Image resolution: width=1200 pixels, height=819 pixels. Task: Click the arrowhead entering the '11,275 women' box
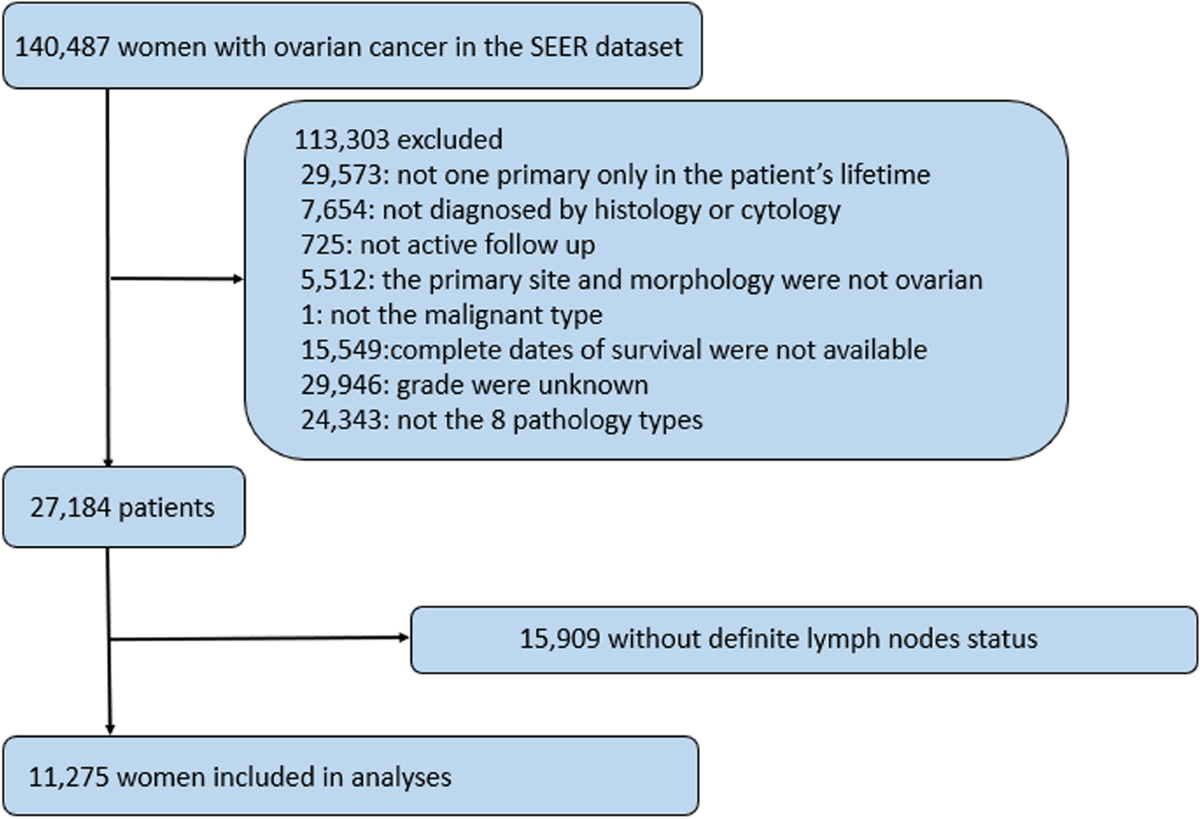coord(108,730)
